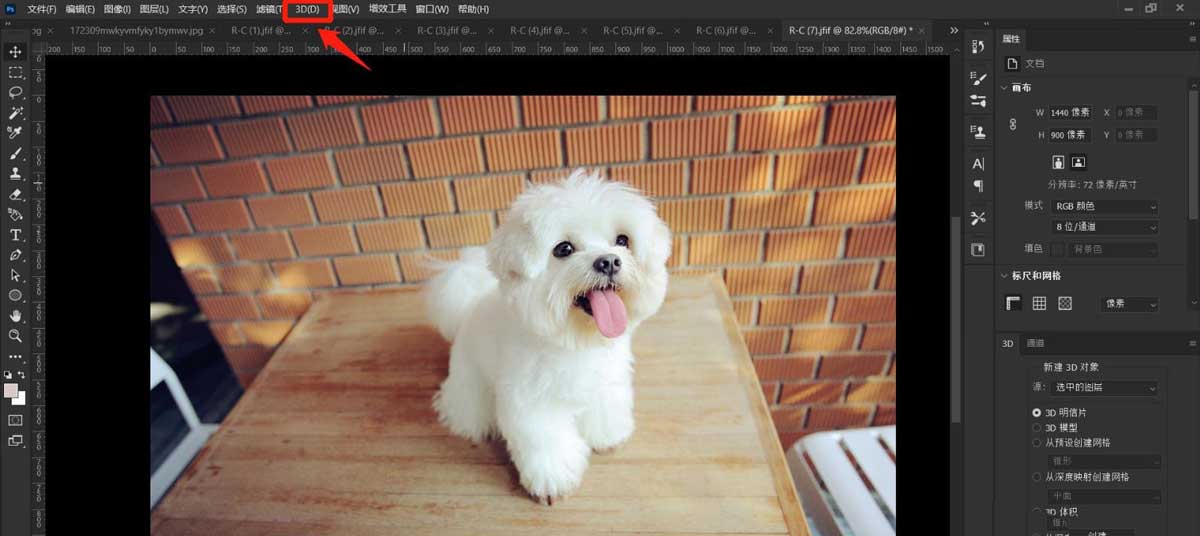The image size is (1200, 536).
Task: Select the Zoom magnifier tool
Action: point(16,336)
